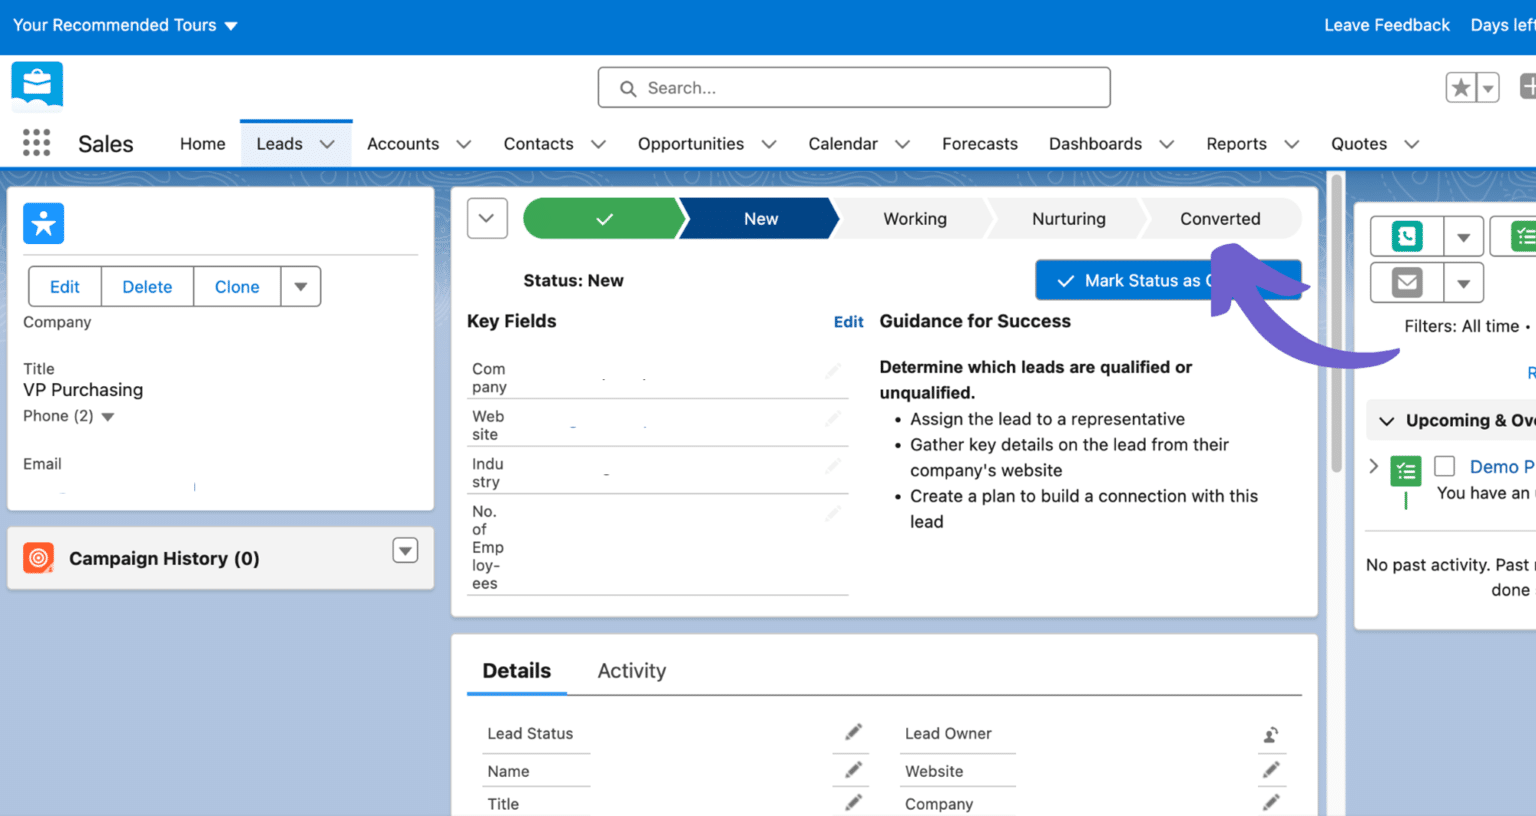Click the Sales app logo icon
This screenshot has width=1536, height=816.
click(x=36, y=87)
